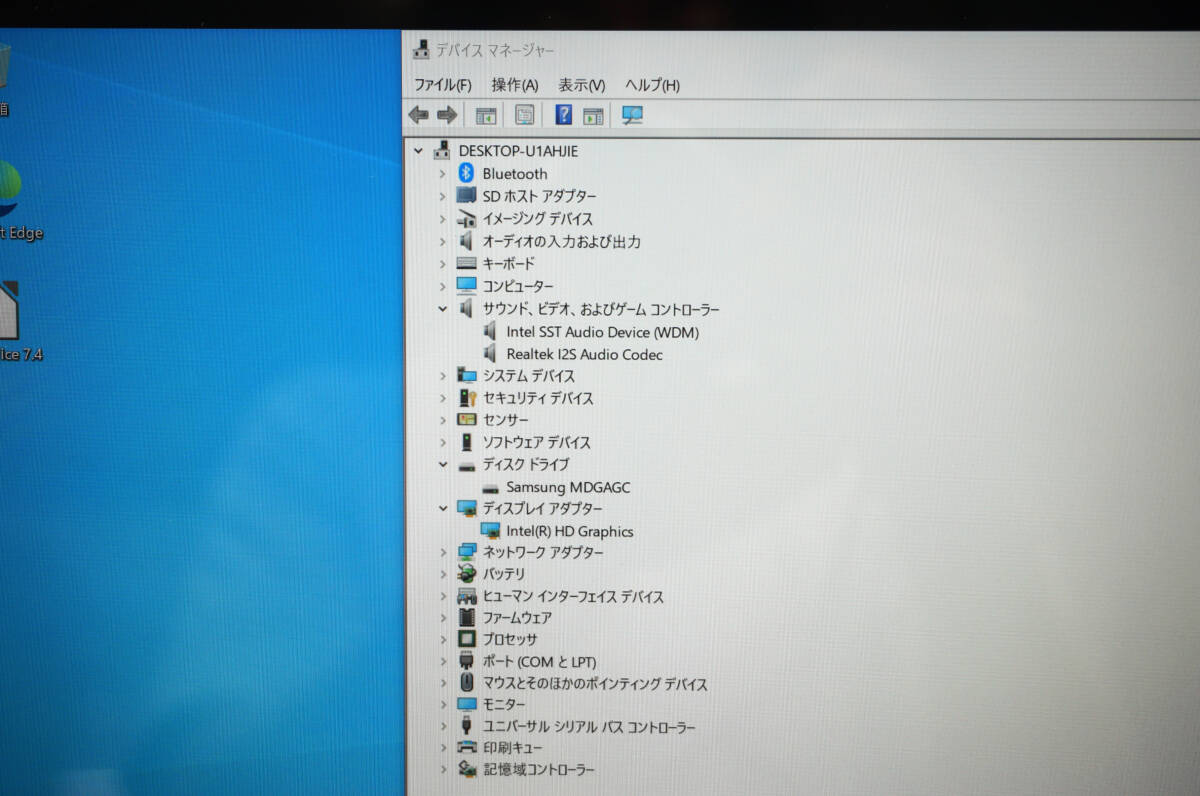Collapse the ディスプレイ アダプター category

point(442,508)
